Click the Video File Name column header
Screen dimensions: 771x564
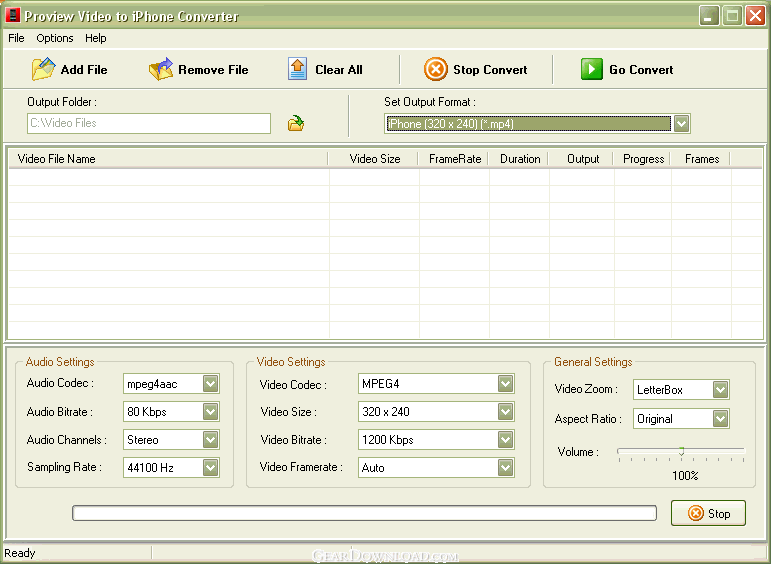pos(168,159)
